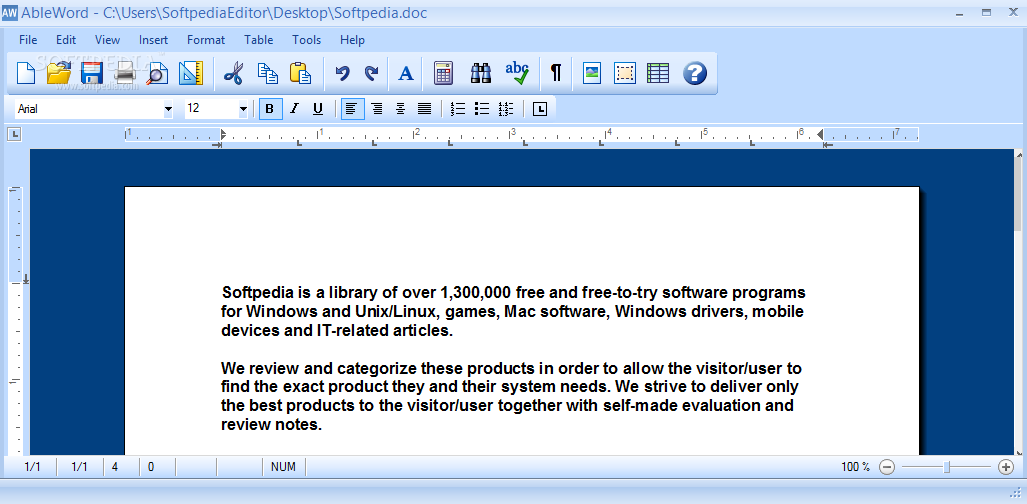
Task: Expand the font size 12 dropdown
Action: [x=243, y=109]
